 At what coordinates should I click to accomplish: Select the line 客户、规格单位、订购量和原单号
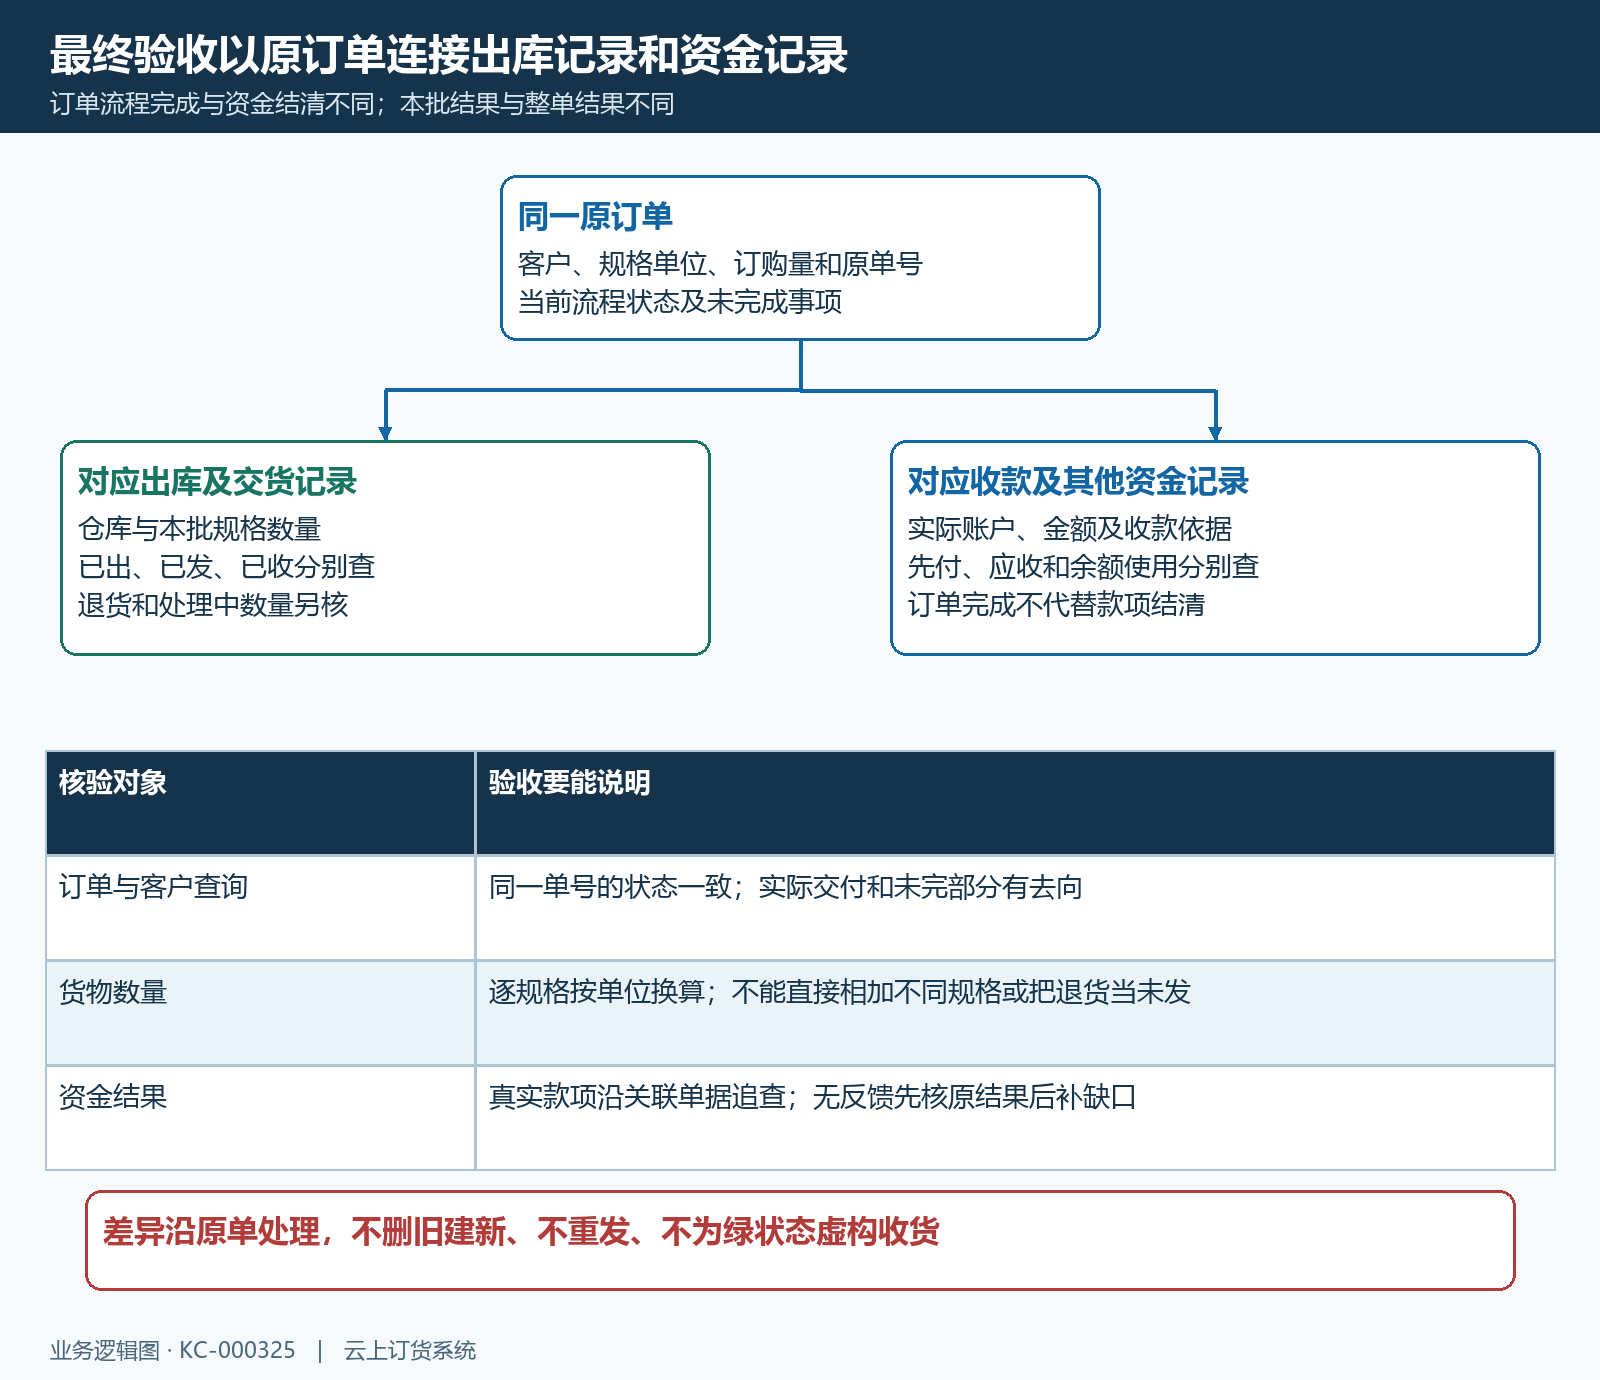[720, 264]
